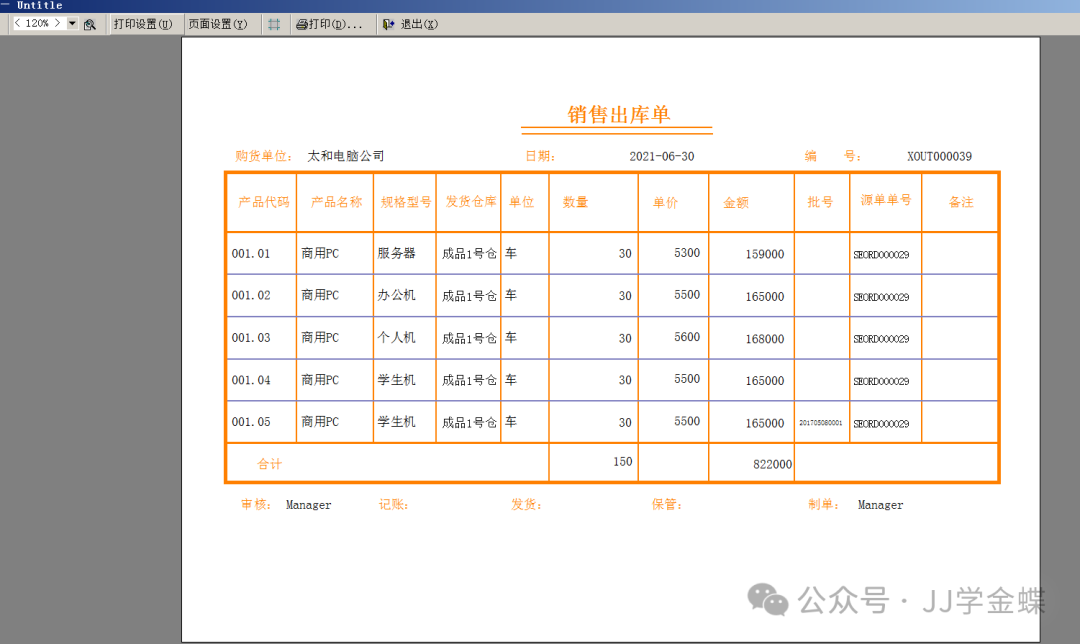The width and height of the screenshot is (1080, 644).
Task: Click the 个人机 specification cell
Action: [396, 338]
